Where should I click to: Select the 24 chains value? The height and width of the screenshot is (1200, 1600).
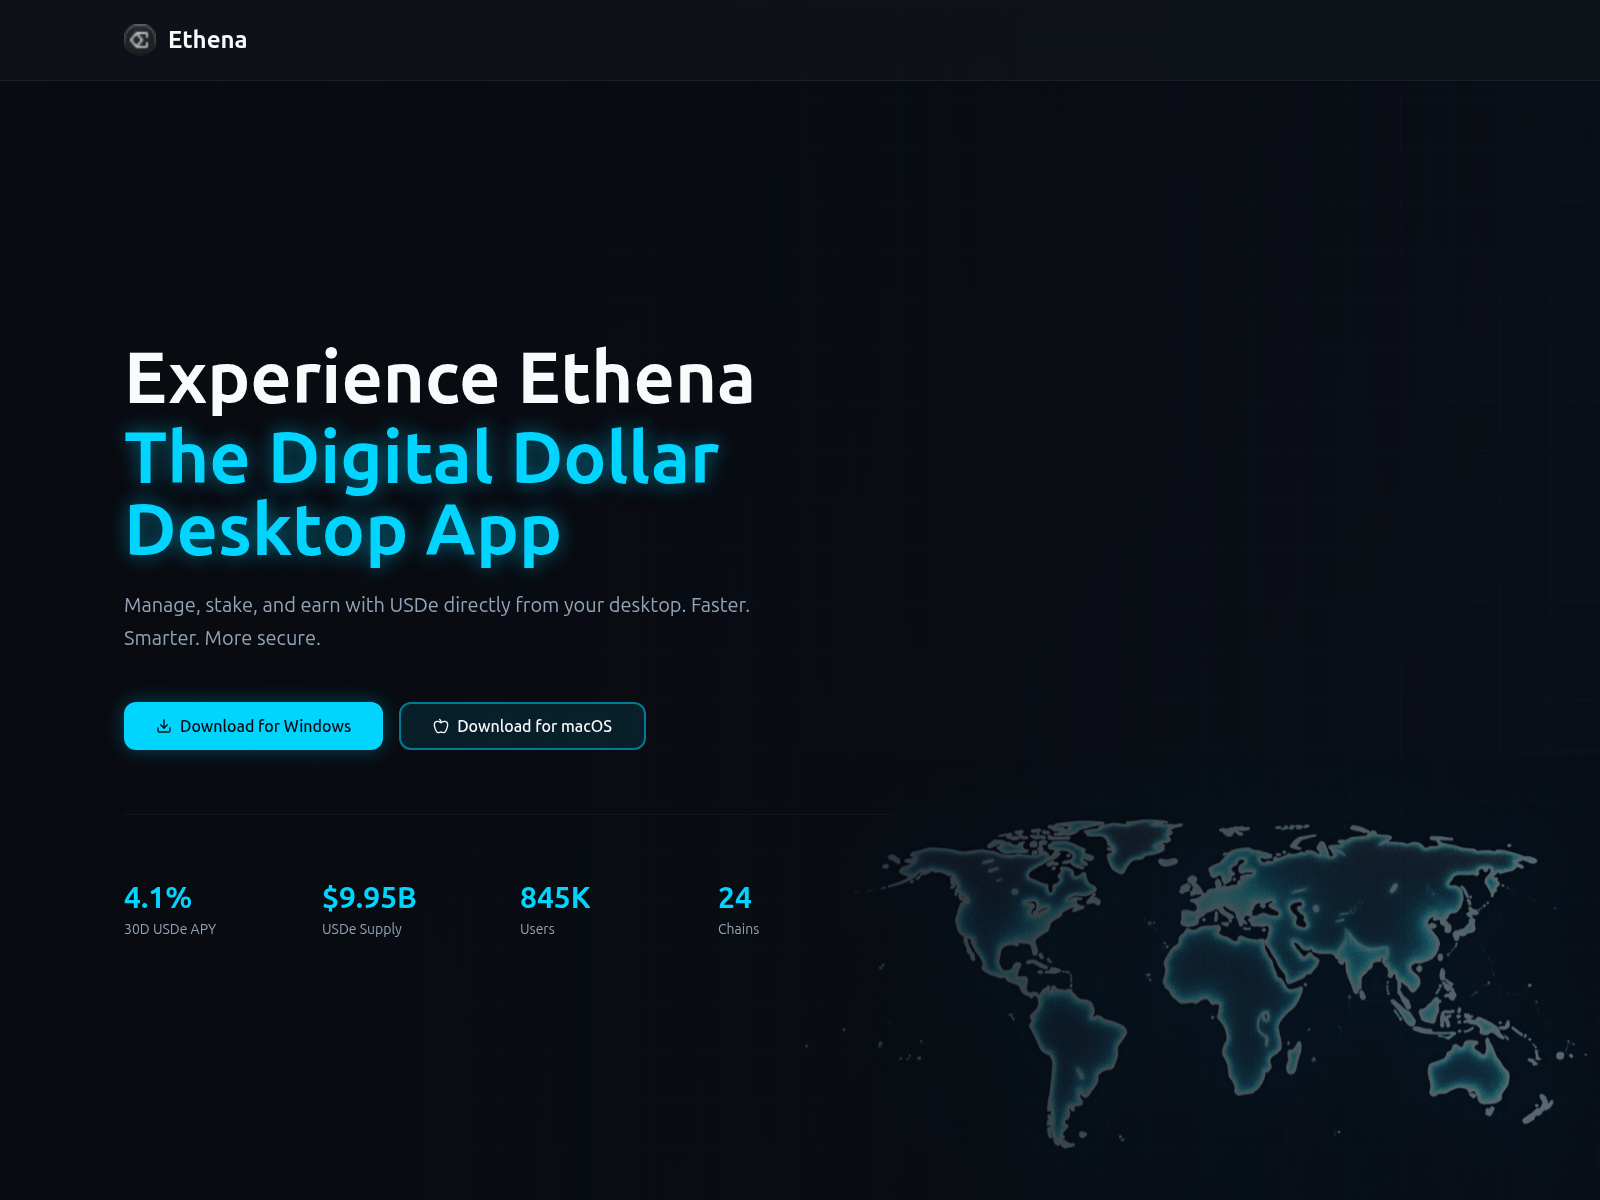735,898
